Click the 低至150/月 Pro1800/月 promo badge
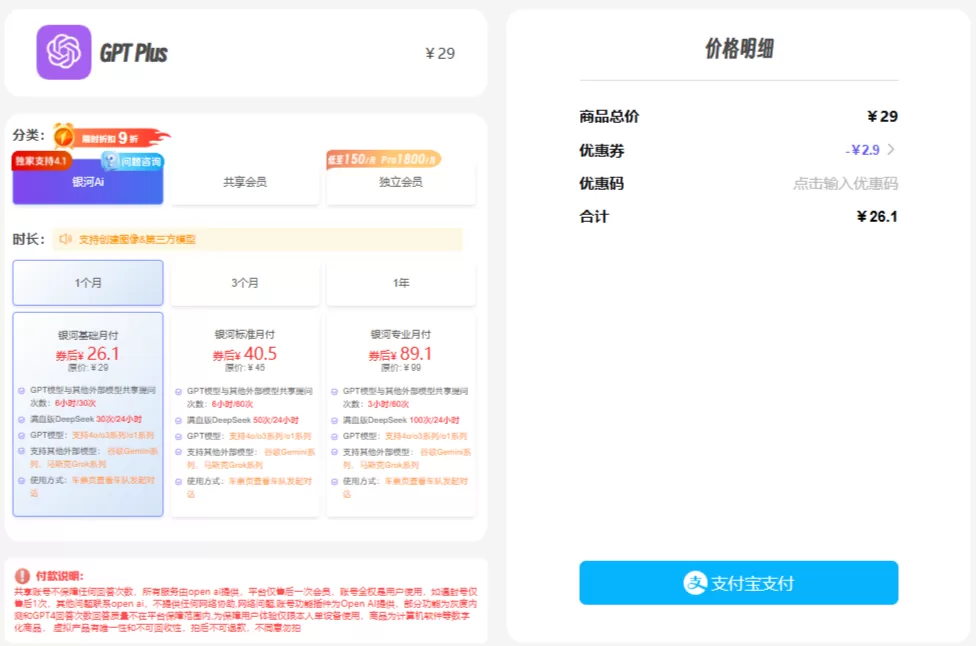This screenshot has width=976, height=646. pyautogui.click(x=383, y=159)
